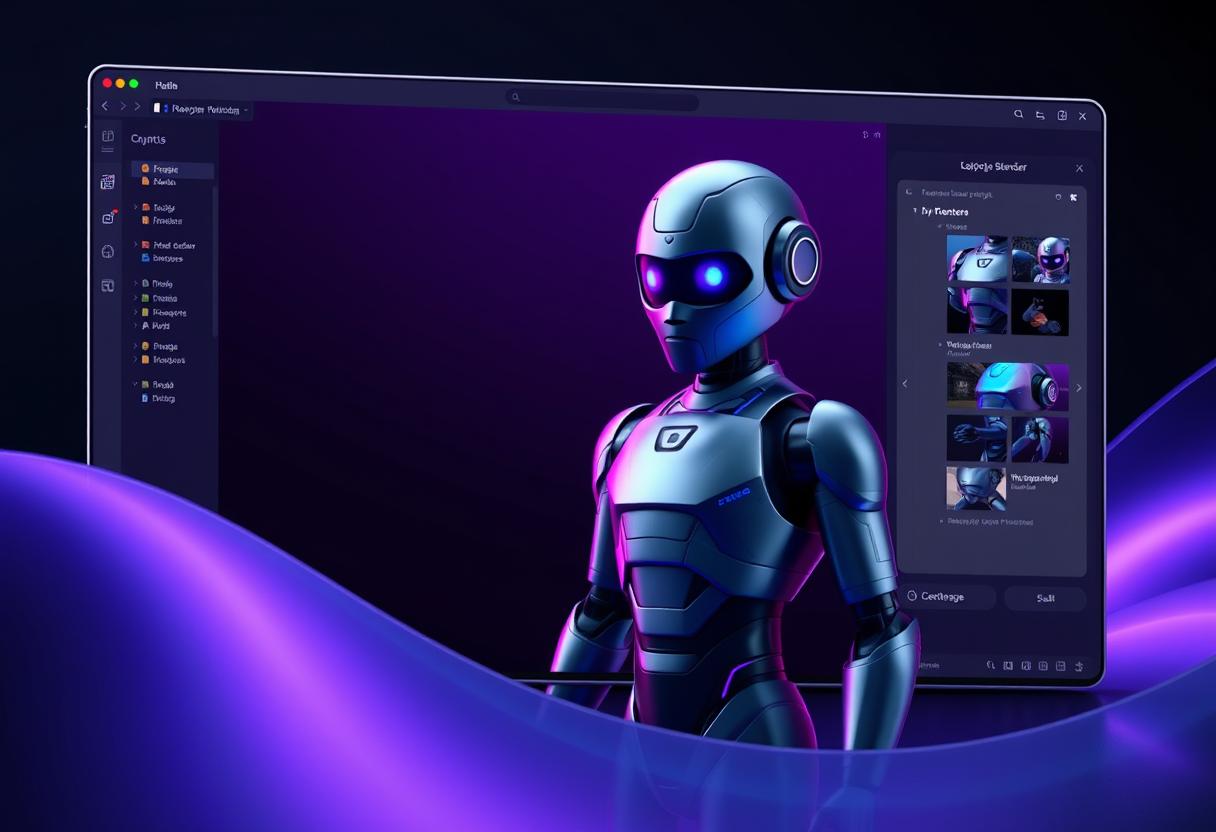Image resolution: width=1216 pixels, height=832 pixels.
Task: Click the back arrow in the top navigation bar
Action: pyautogui.click(x=105, y=106)
